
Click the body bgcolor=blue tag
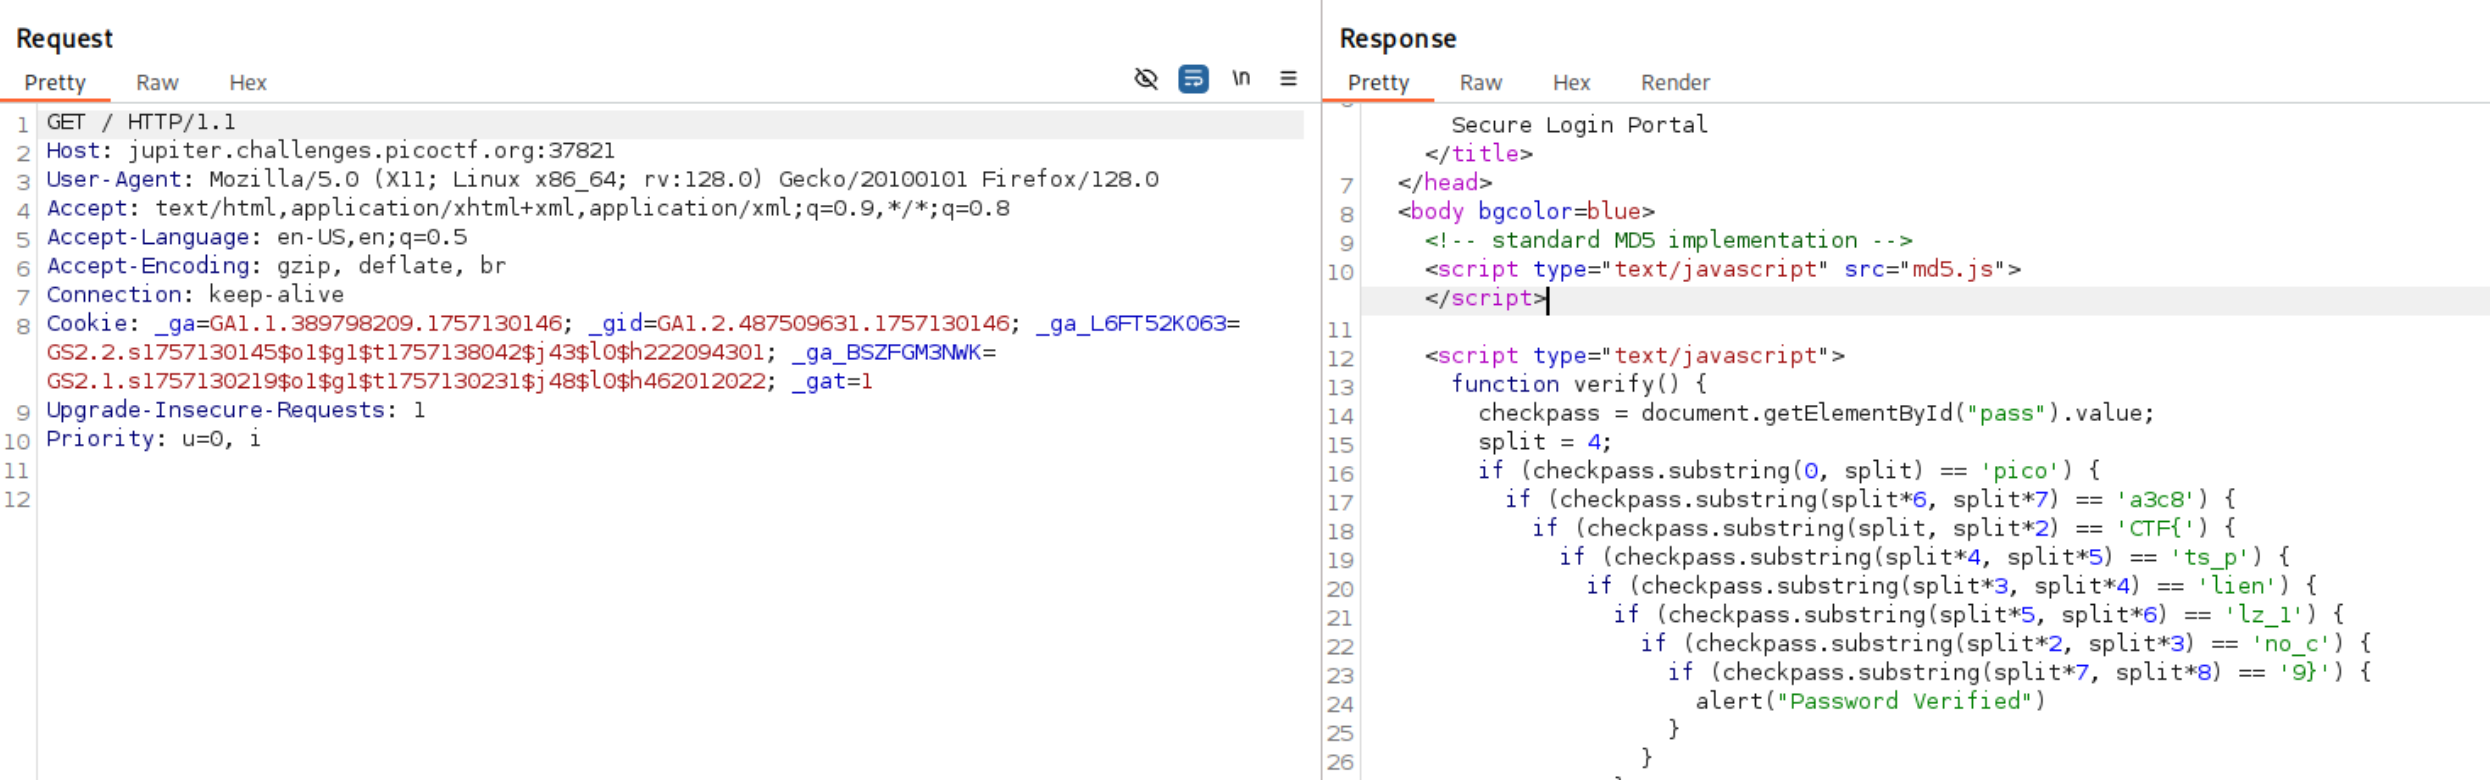[x=1526, y=212]
